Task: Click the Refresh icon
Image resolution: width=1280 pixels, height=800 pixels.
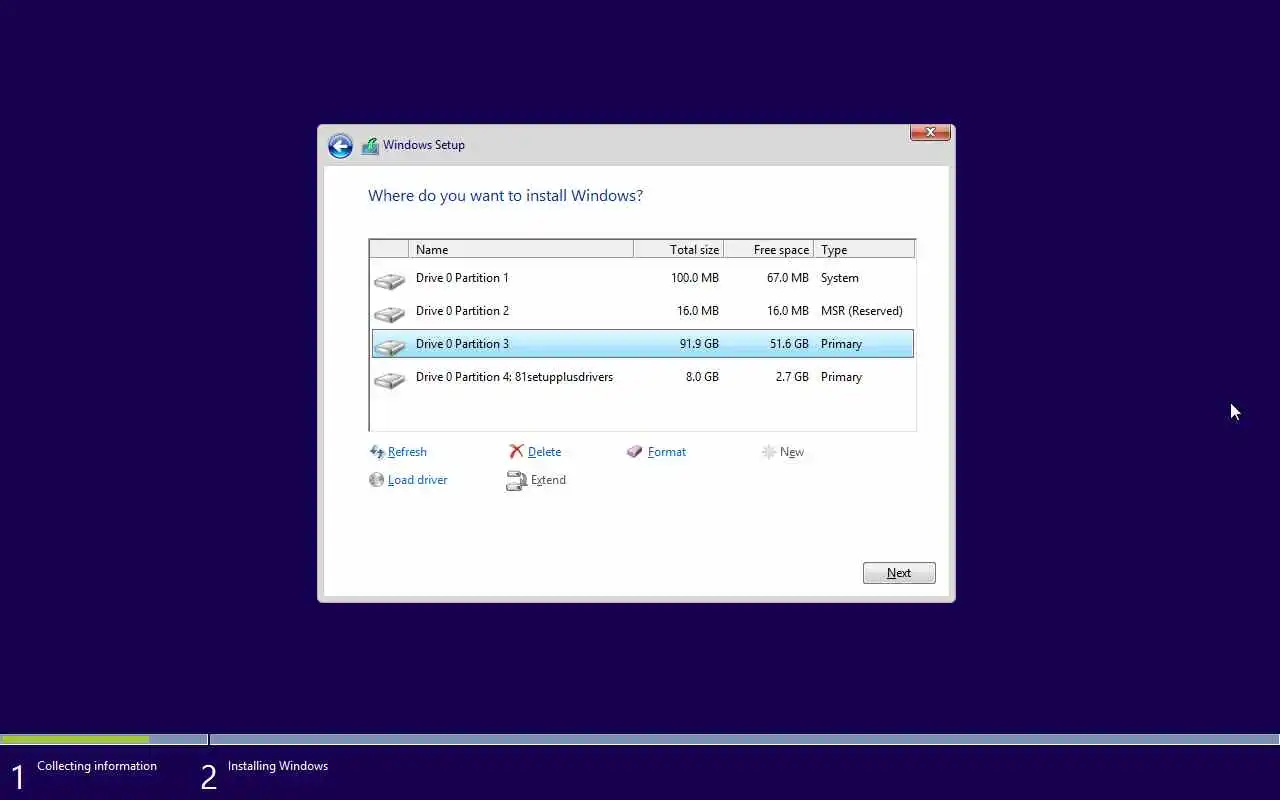Action: 377,452
